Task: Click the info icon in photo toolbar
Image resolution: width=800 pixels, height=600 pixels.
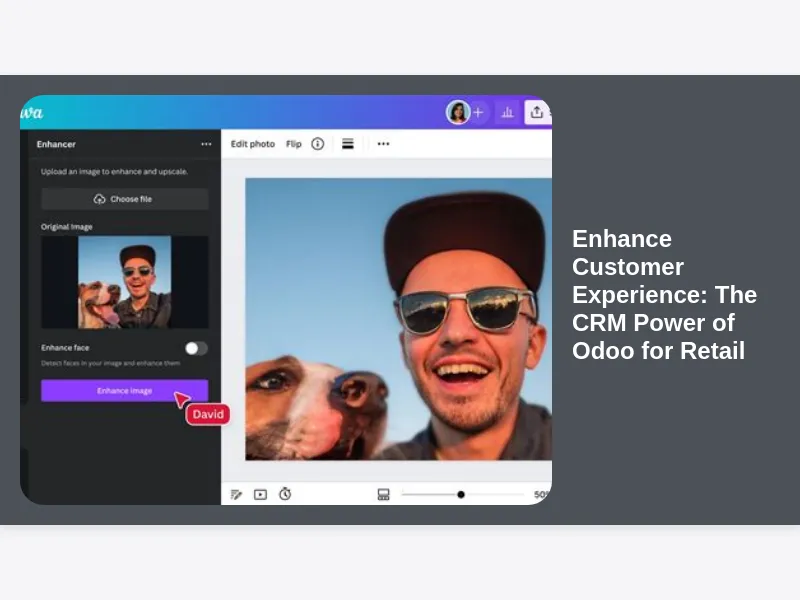Action: point(318,144)
